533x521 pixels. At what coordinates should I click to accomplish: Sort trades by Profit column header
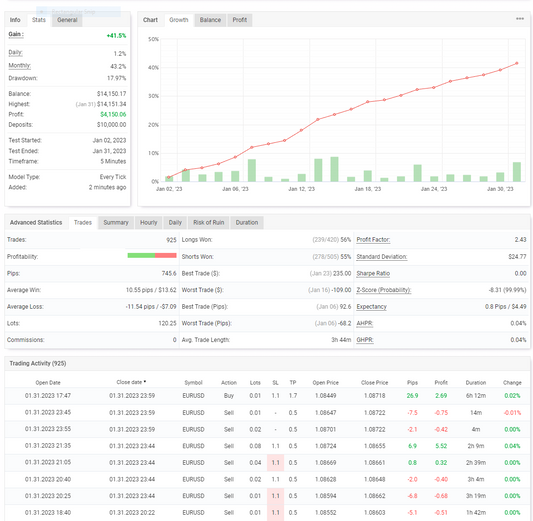click(441, 383)
